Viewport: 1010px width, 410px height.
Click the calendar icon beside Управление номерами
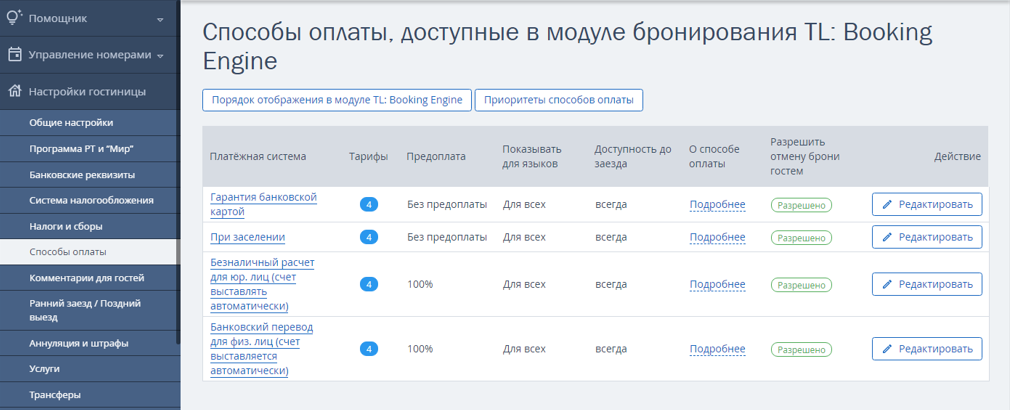pyautogui.click(x=15, y=55)
